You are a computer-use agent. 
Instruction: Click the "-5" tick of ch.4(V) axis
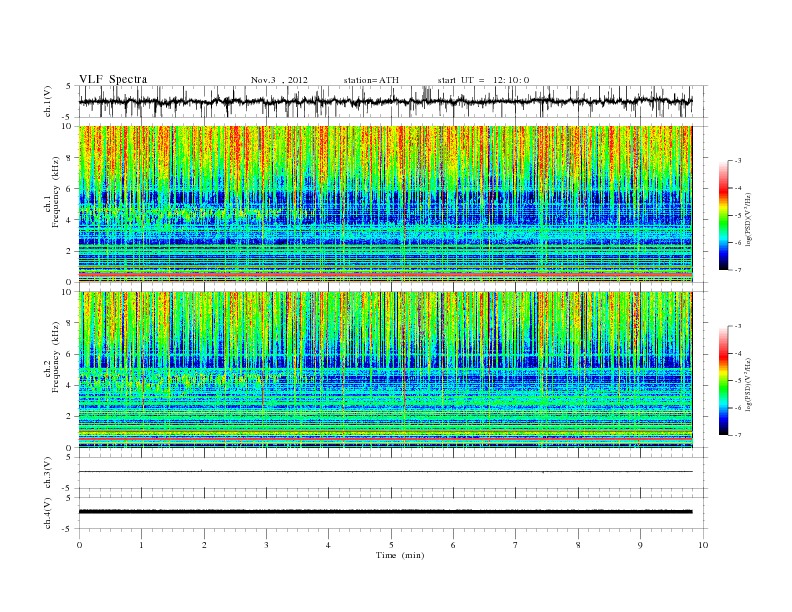pos(68,529)
